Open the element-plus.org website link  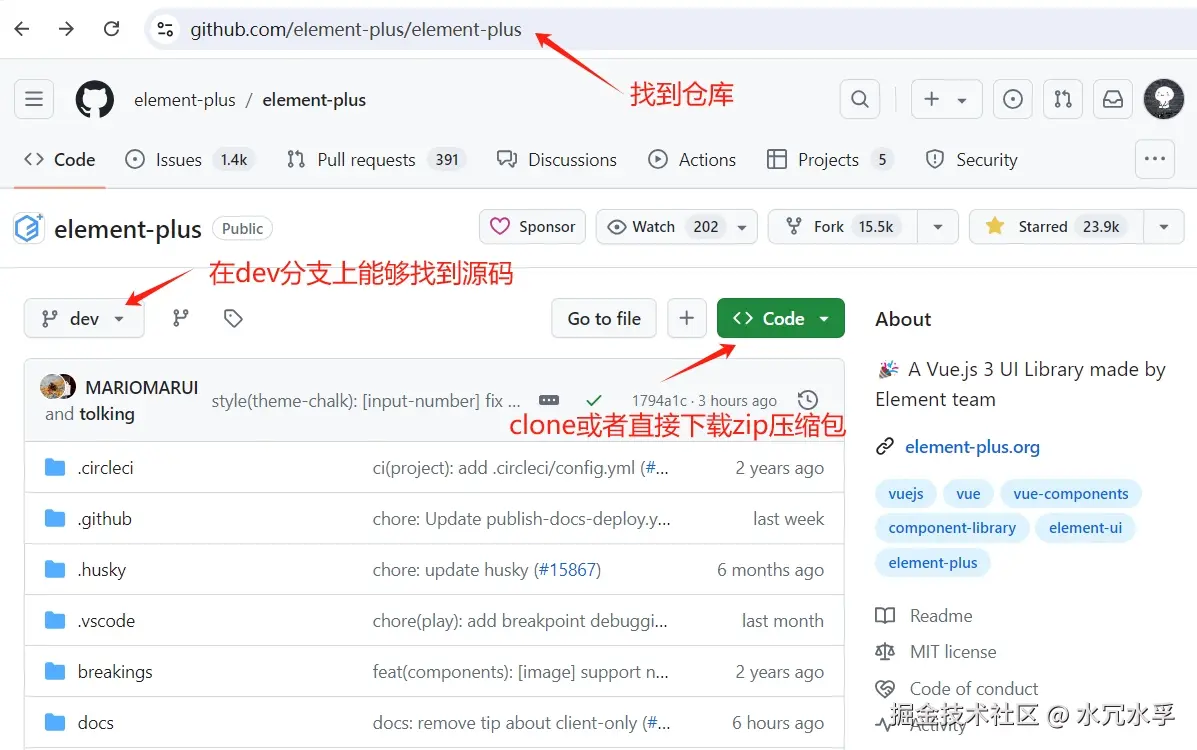[x=972, y=447]
